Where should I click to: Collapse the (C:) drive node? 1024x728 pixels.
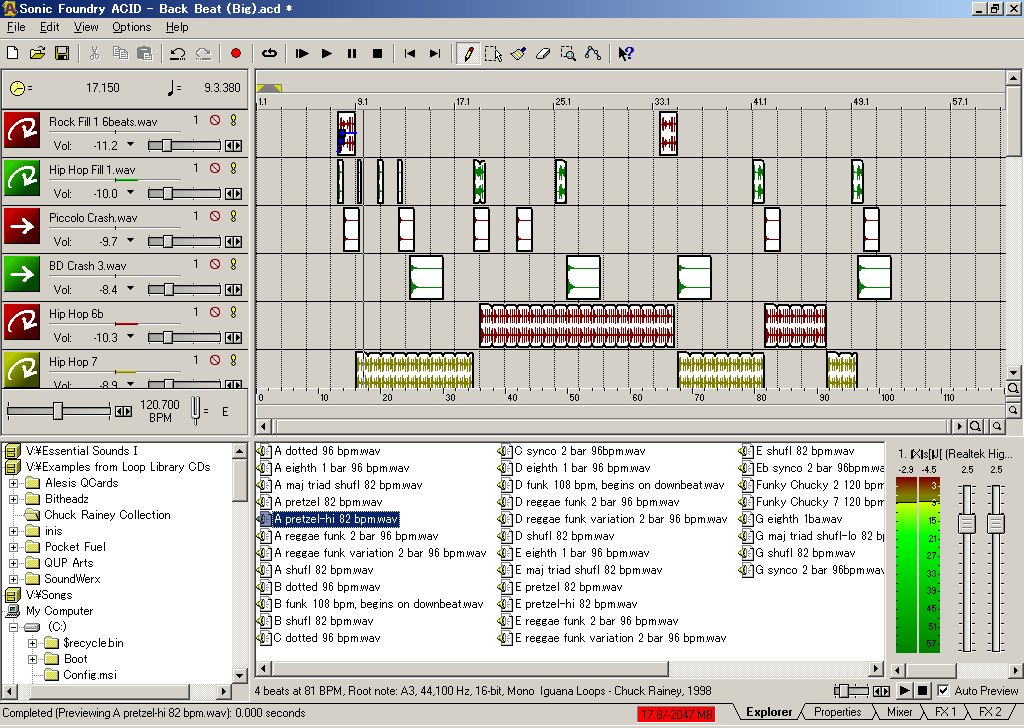pyautogui.click(x=13, y=627)
